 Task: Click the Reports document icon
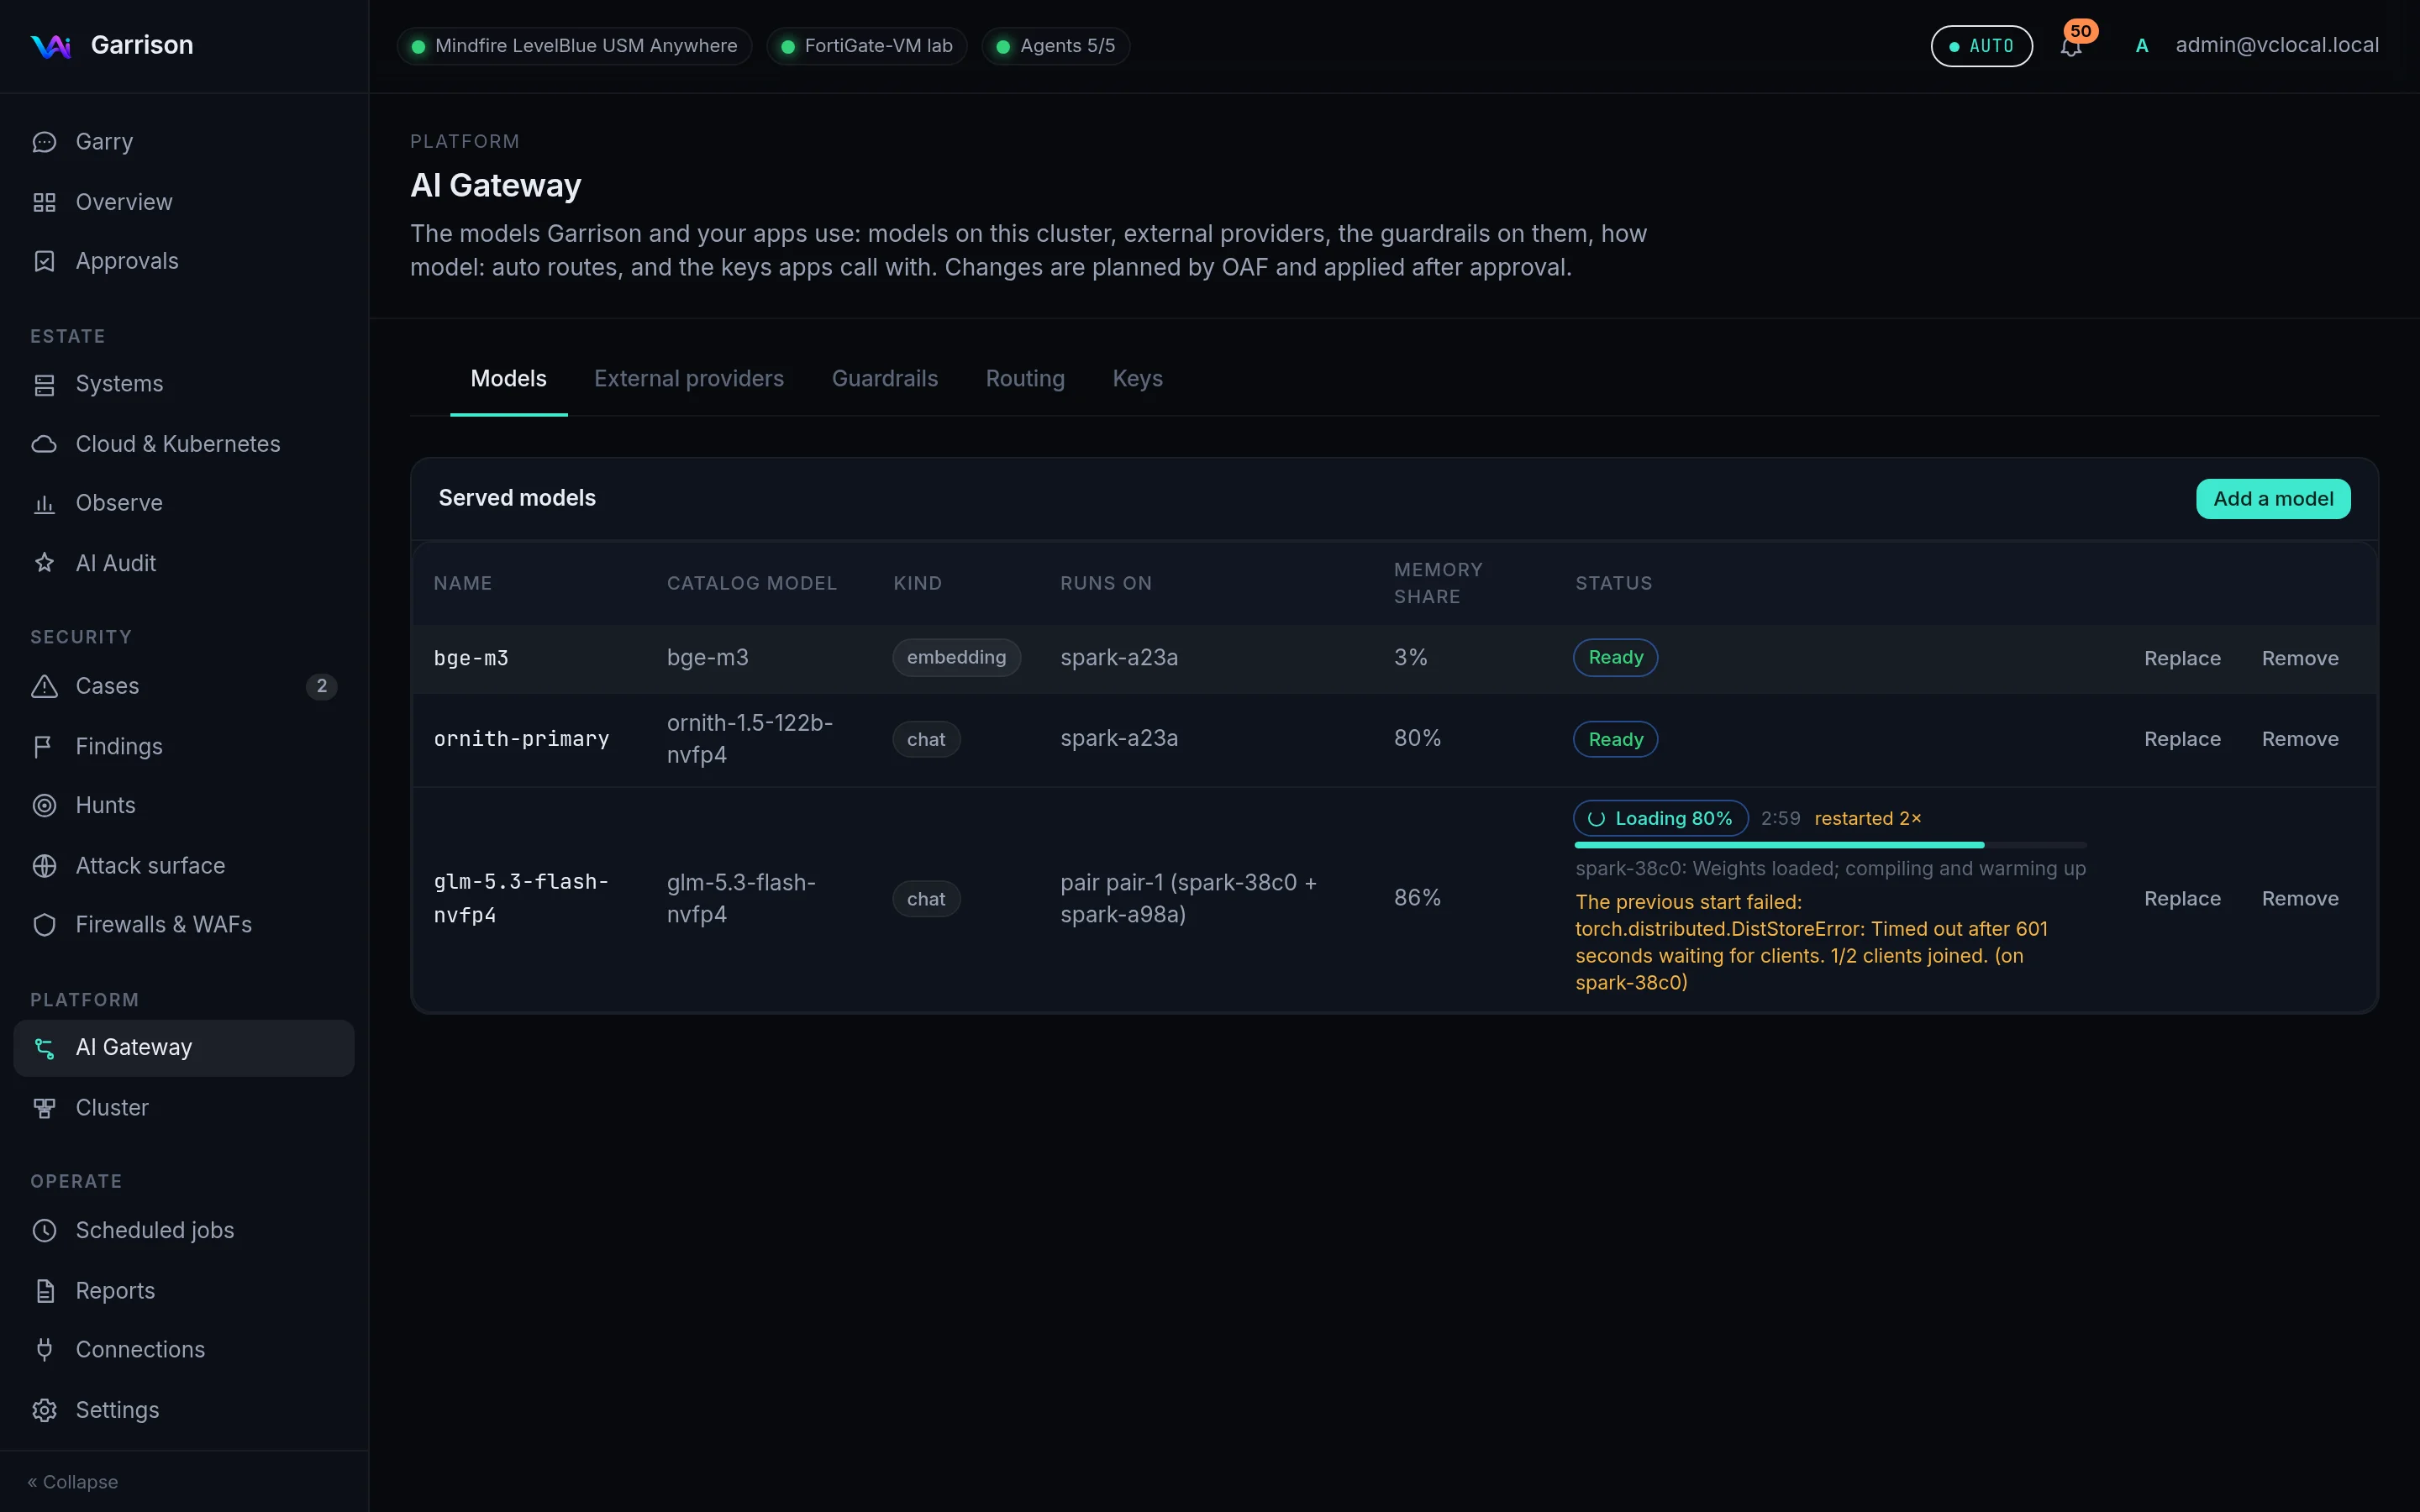click(44, 1291)
